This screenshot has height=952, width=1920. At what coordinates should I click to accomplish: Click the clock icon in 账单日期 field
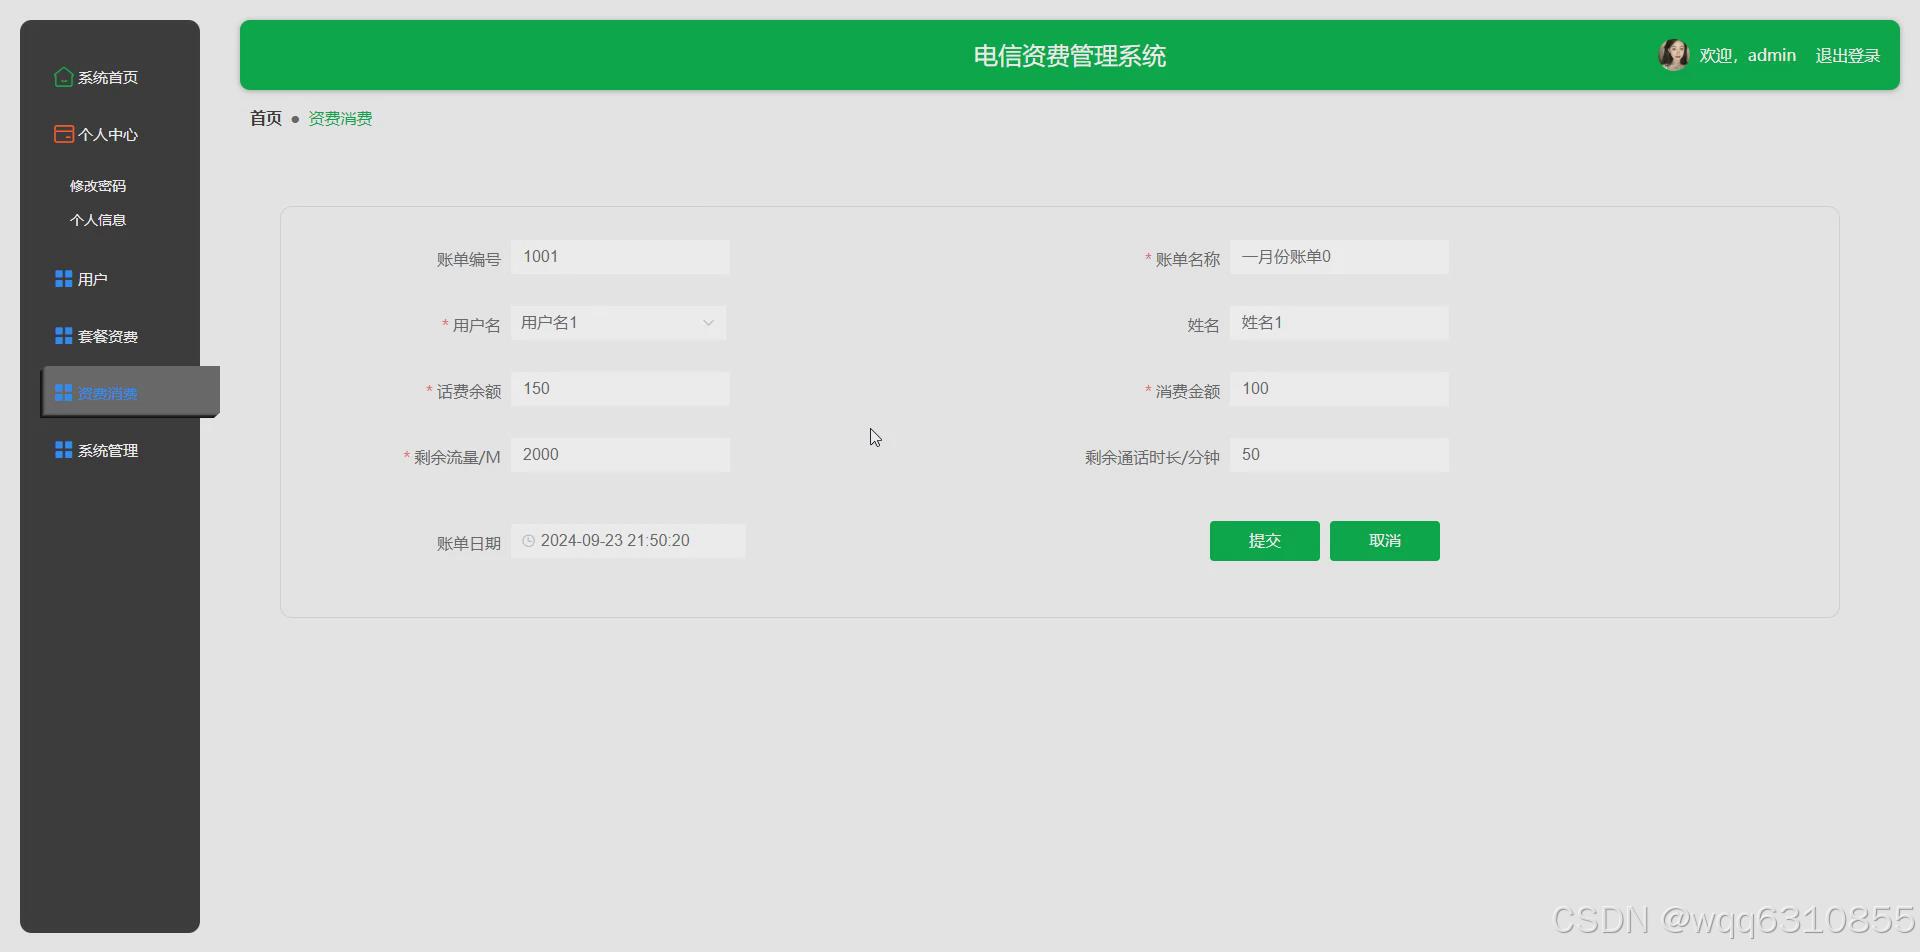click(528, 541)
